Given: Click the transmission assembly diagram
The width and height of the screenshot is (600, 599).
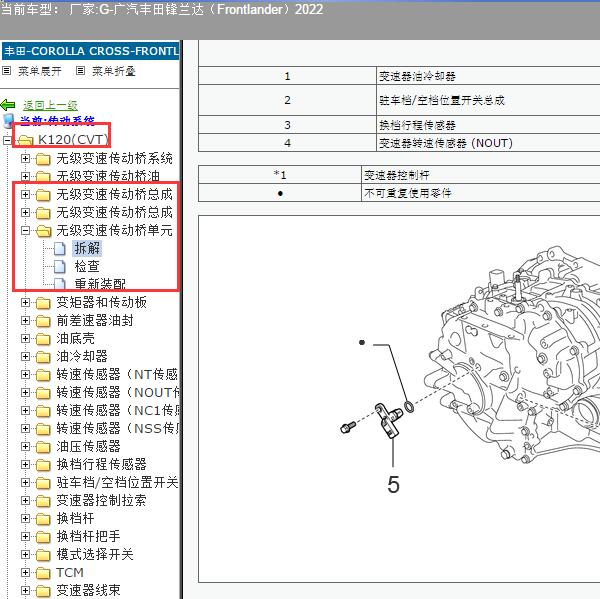Looking at the screenshot, I should coord(512,356).
